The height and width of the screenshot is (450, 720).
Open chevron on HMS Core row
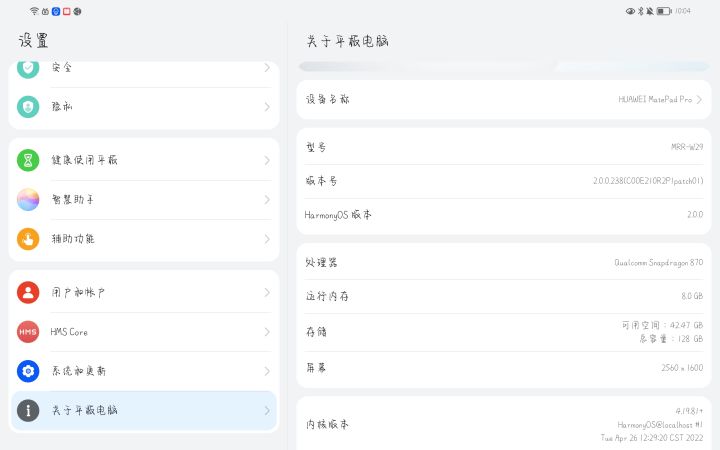[x=267, y=332]
